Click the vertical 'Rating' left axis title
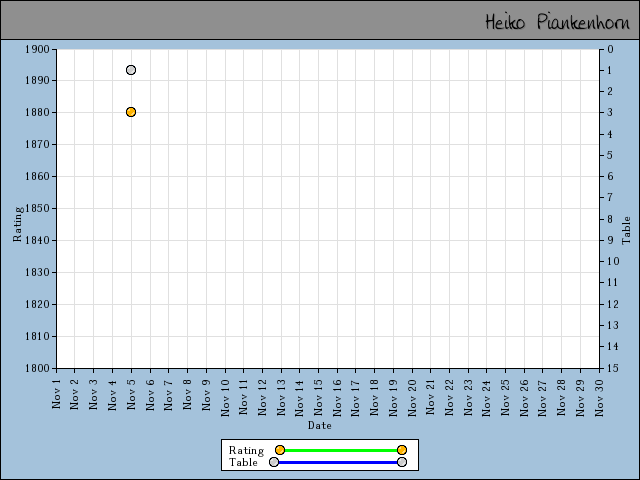The width and height of the screenshot is (640, 480). pyautogui.click(x=17, y=224)
